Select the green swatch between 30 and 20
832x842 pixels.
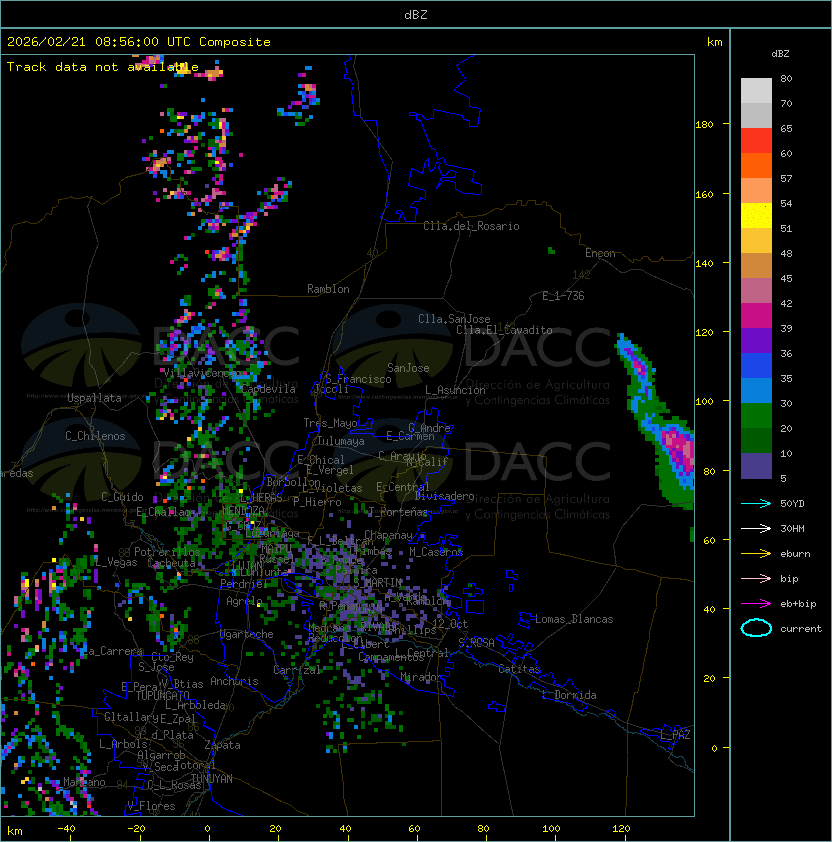coord(756,416)
